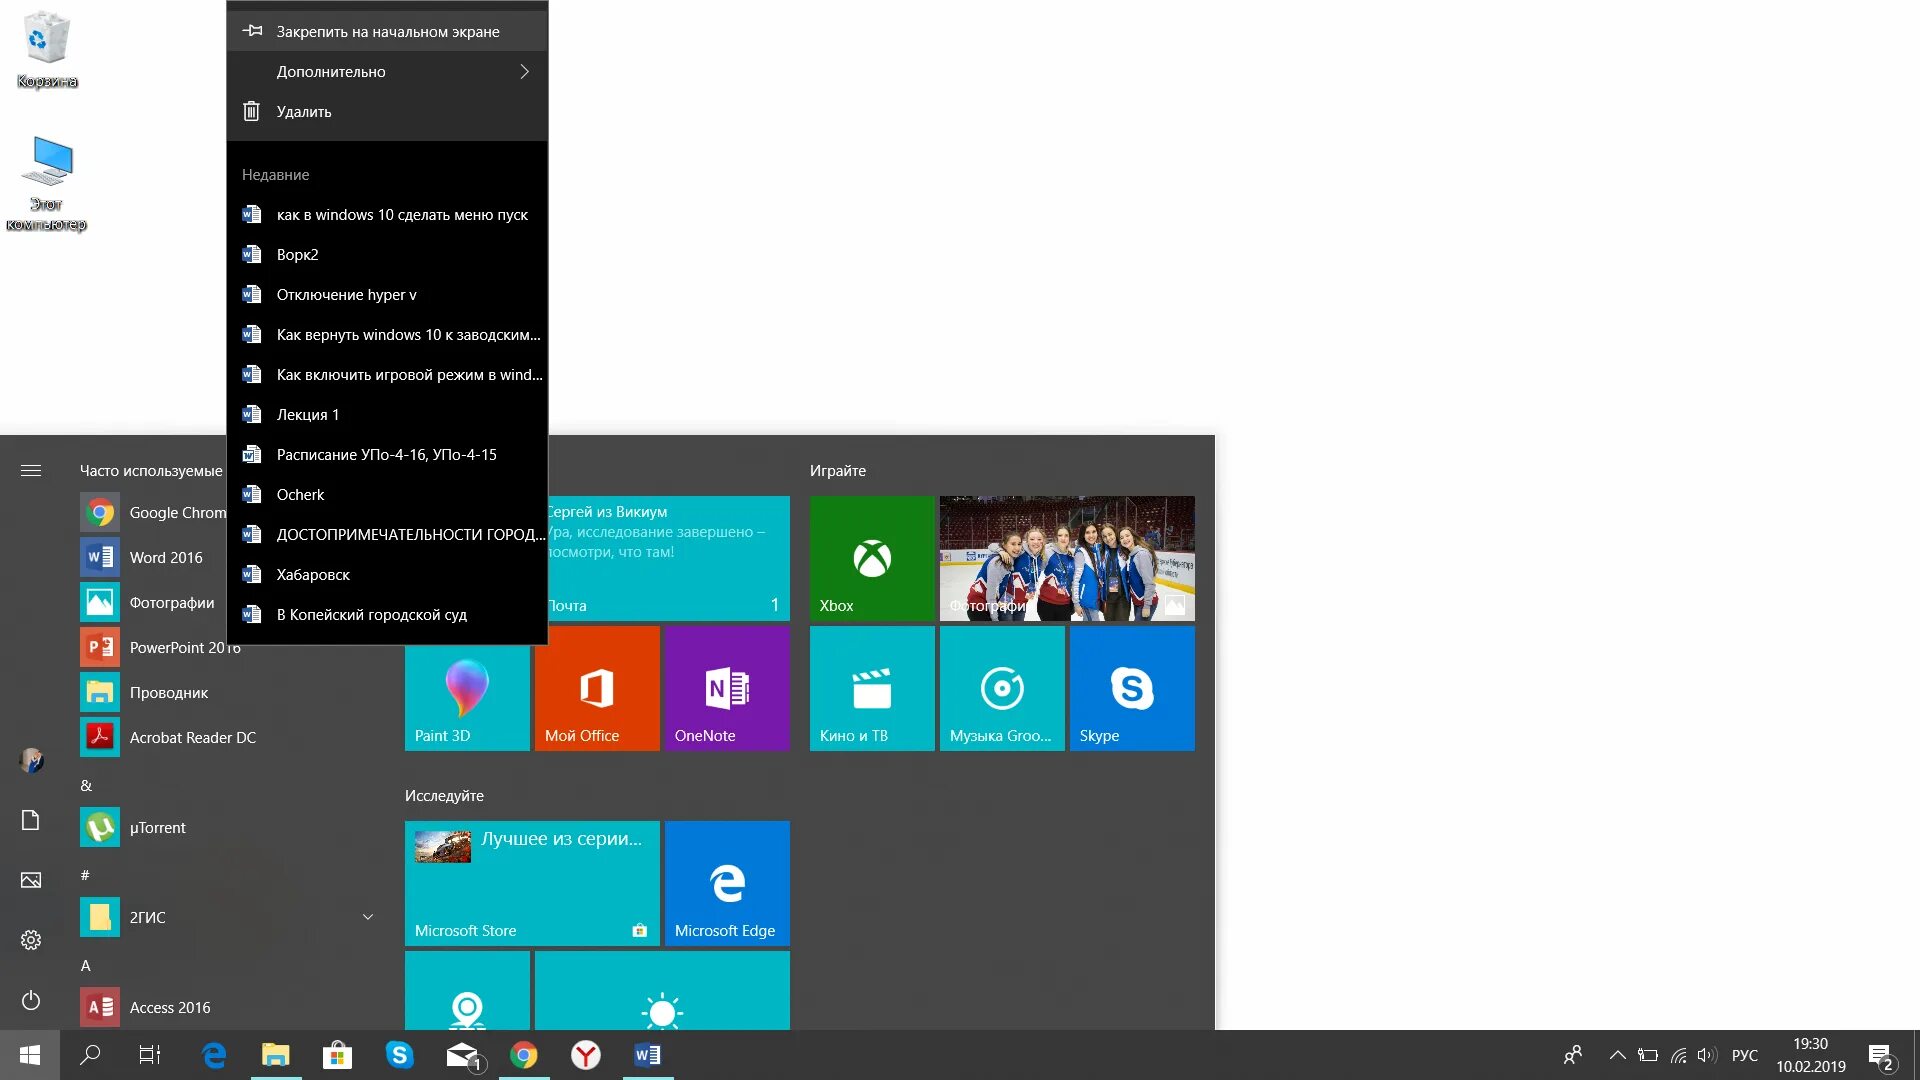Click the Yandex Browser taskbar icon

[x=585, y=1055]
